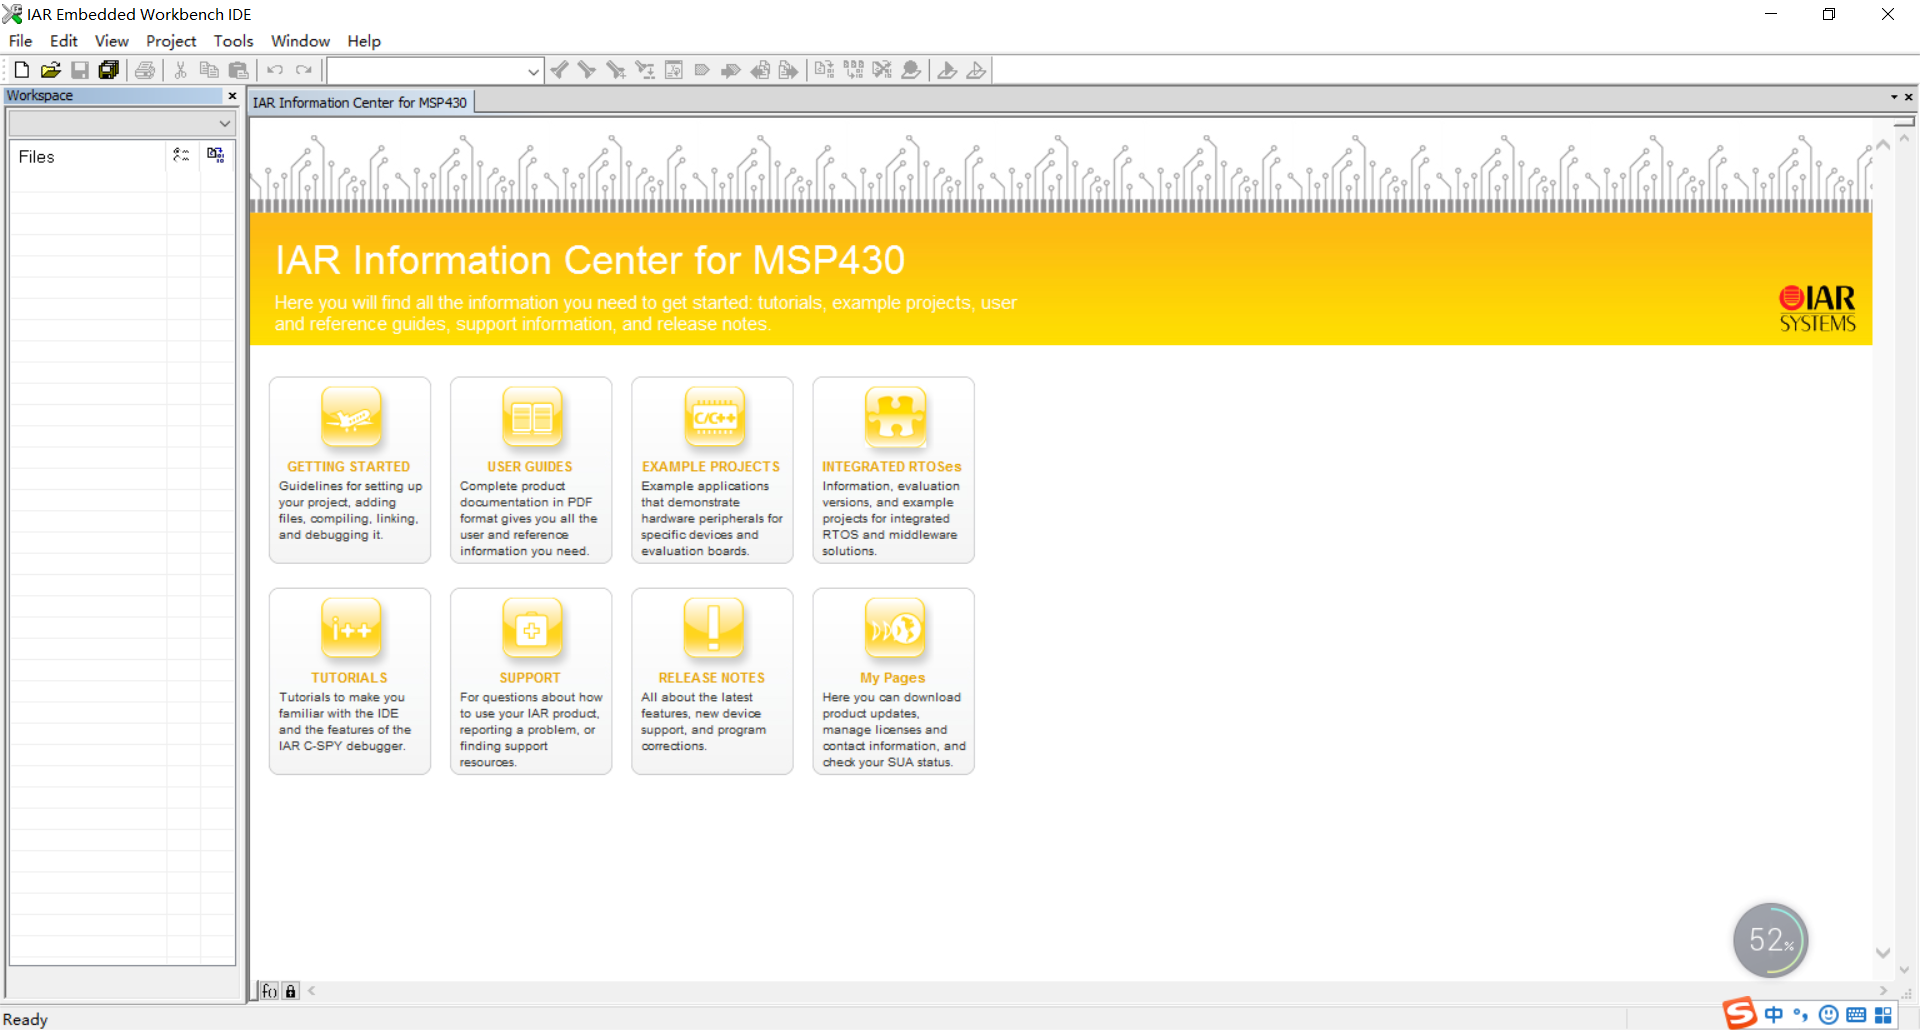Click the Navigate Forward icon
Image resolution: width=1920 pixels, height=1030 pixels.
(789, 70)
